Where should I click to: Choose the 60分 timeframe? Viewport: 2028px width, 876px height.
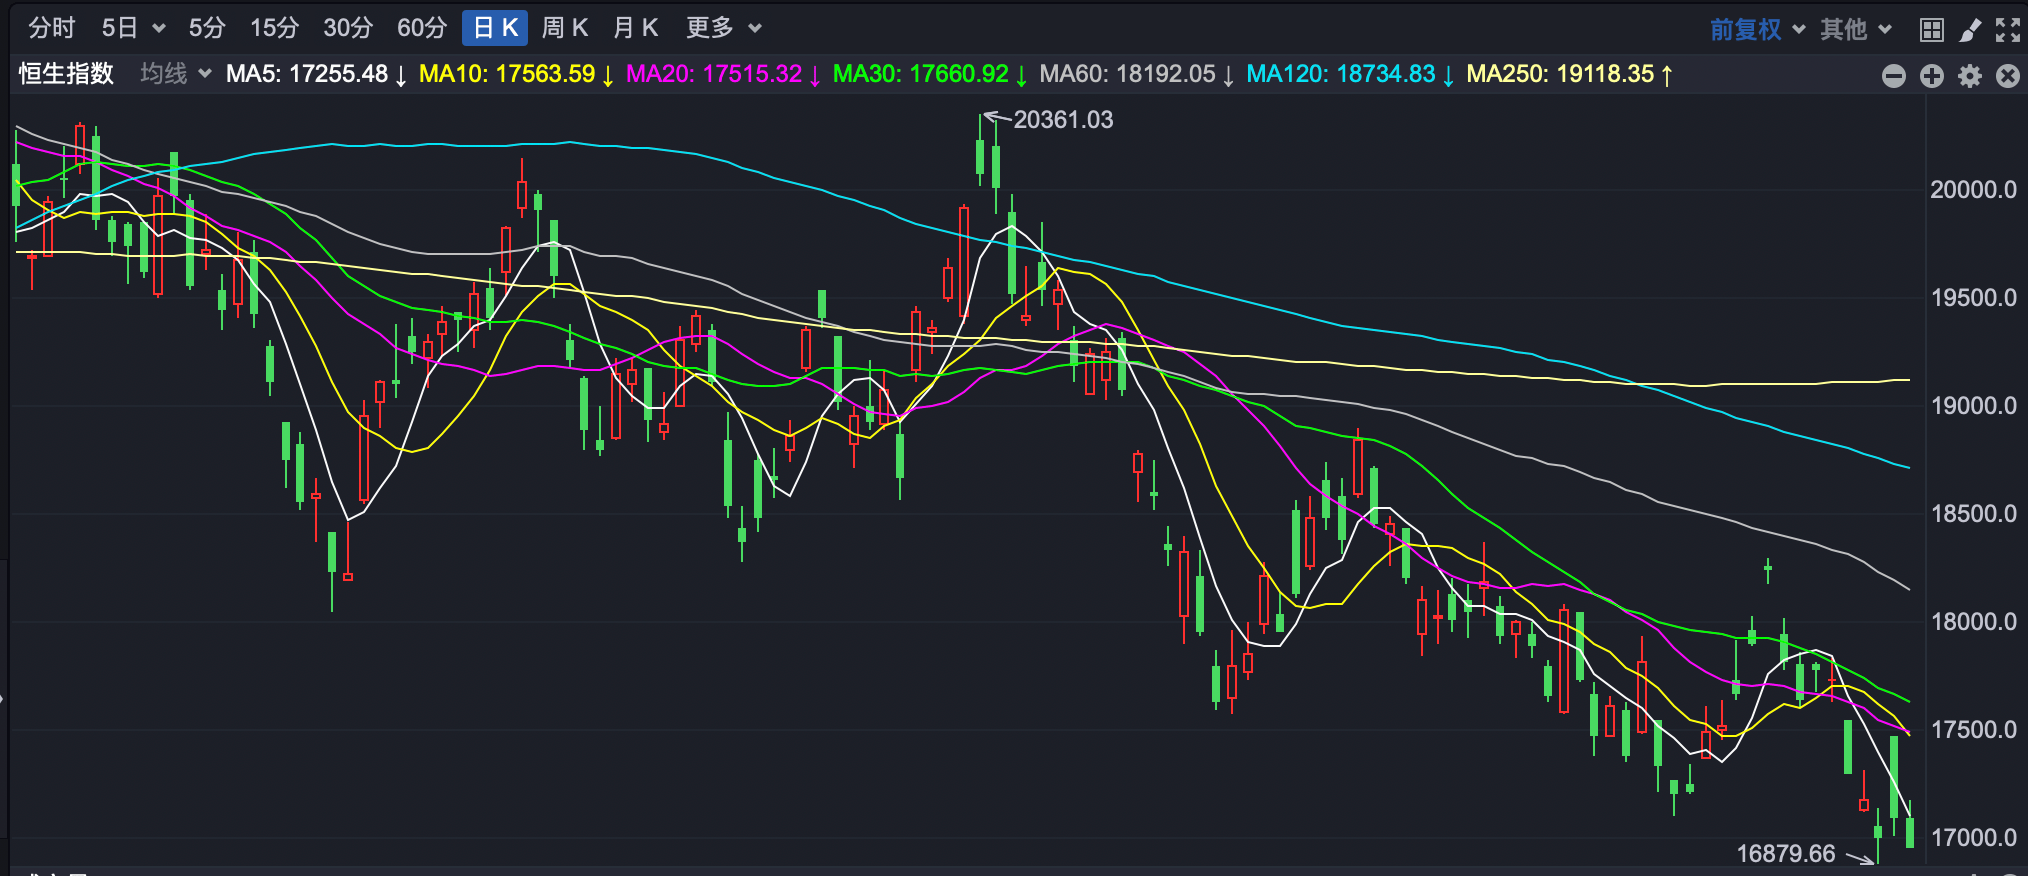(x=421, y=28)
